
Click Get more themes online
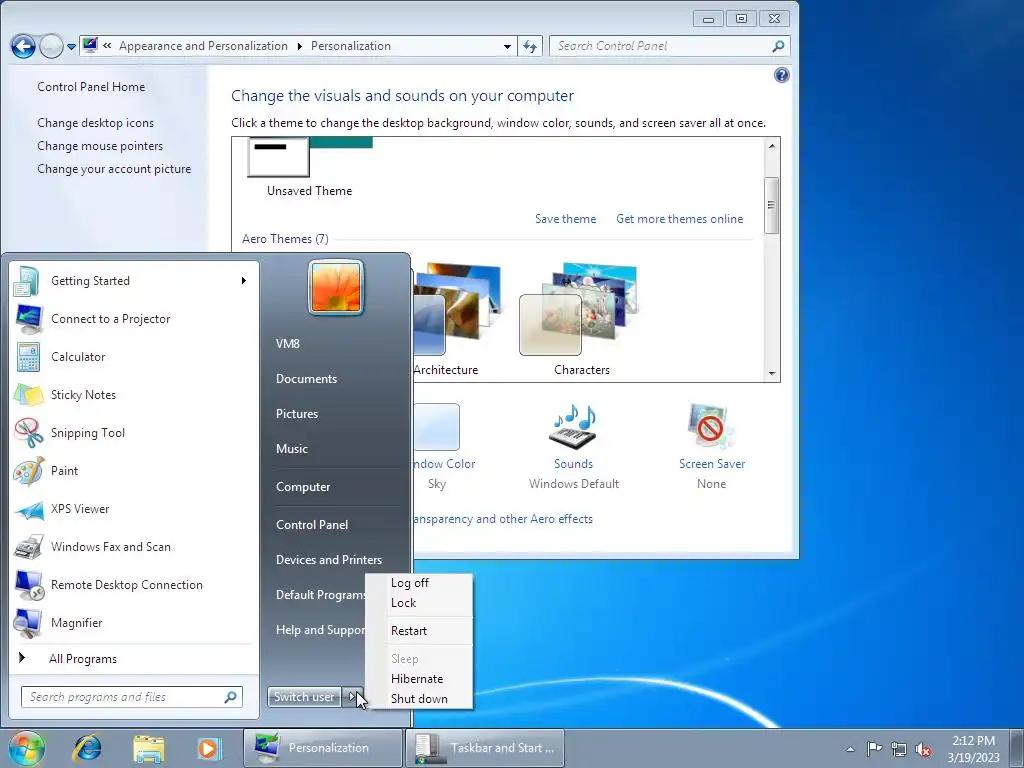click(680, 219)
